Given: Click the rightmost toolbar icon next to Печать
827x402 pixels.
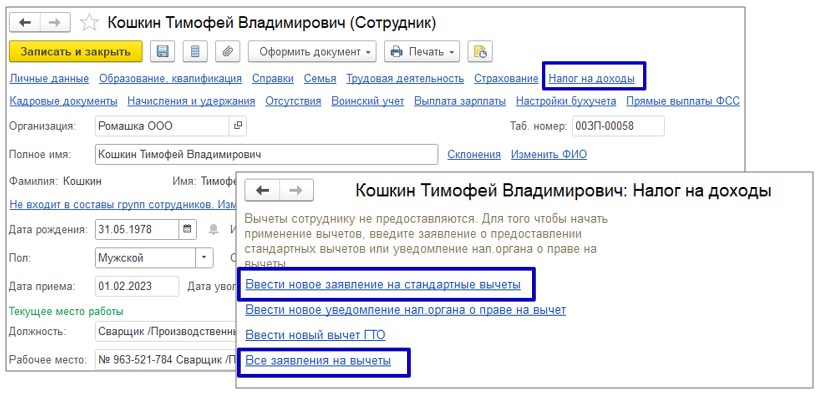Looking at the screenshot, I should tap(480, 51).
